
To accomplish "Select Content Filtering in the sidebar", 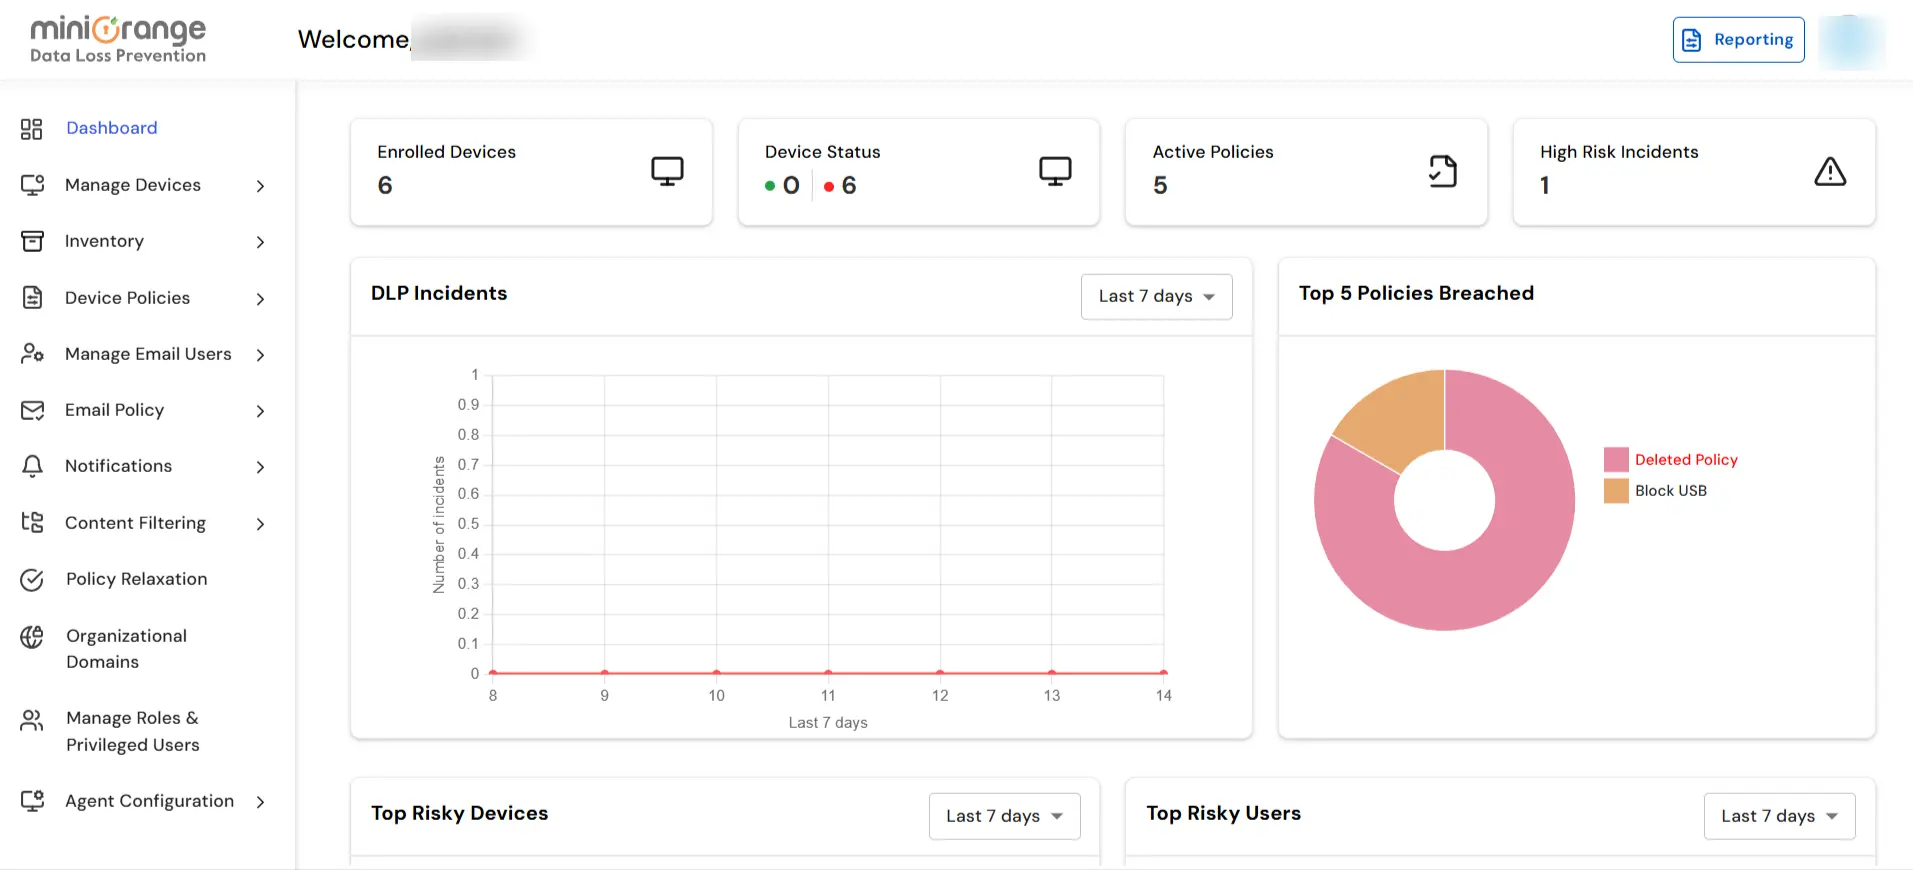I will [x=135, y=523].
